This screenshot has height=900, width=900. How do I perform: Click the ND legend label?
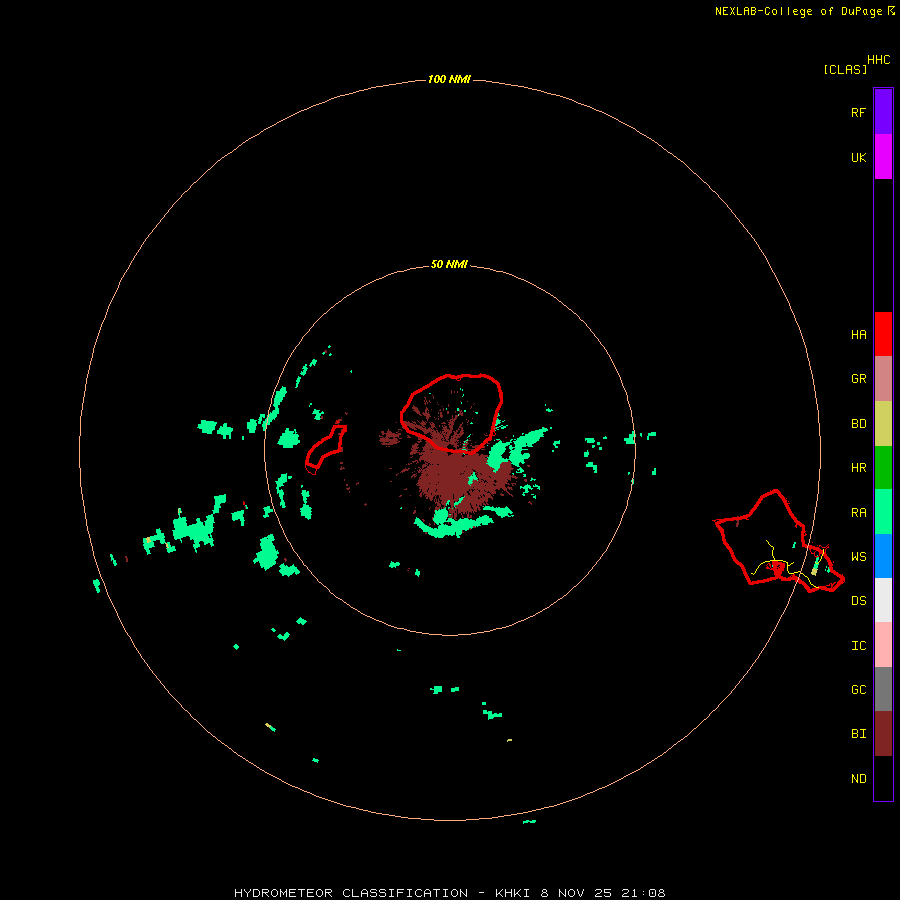pyautogui.click(x=858, y=779)
